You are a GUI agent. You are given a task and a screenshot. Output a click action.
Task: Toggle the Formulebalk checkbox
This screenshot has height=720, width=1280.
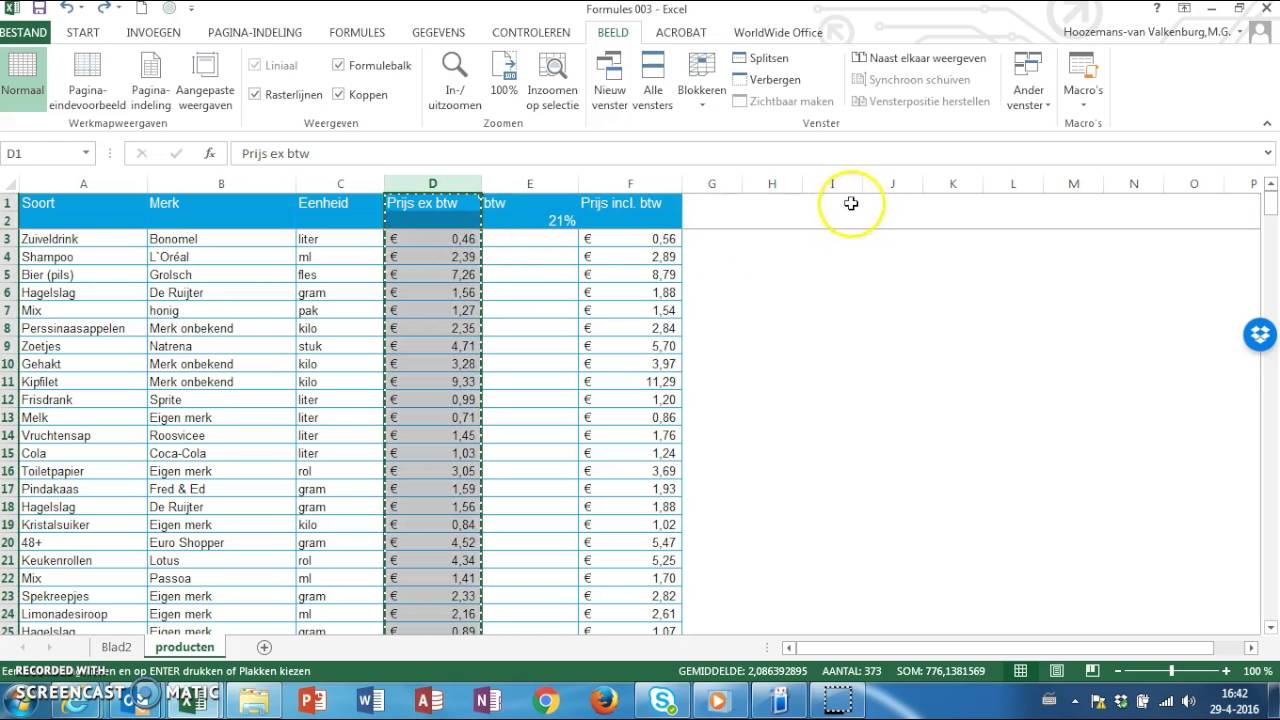[372, 65]
